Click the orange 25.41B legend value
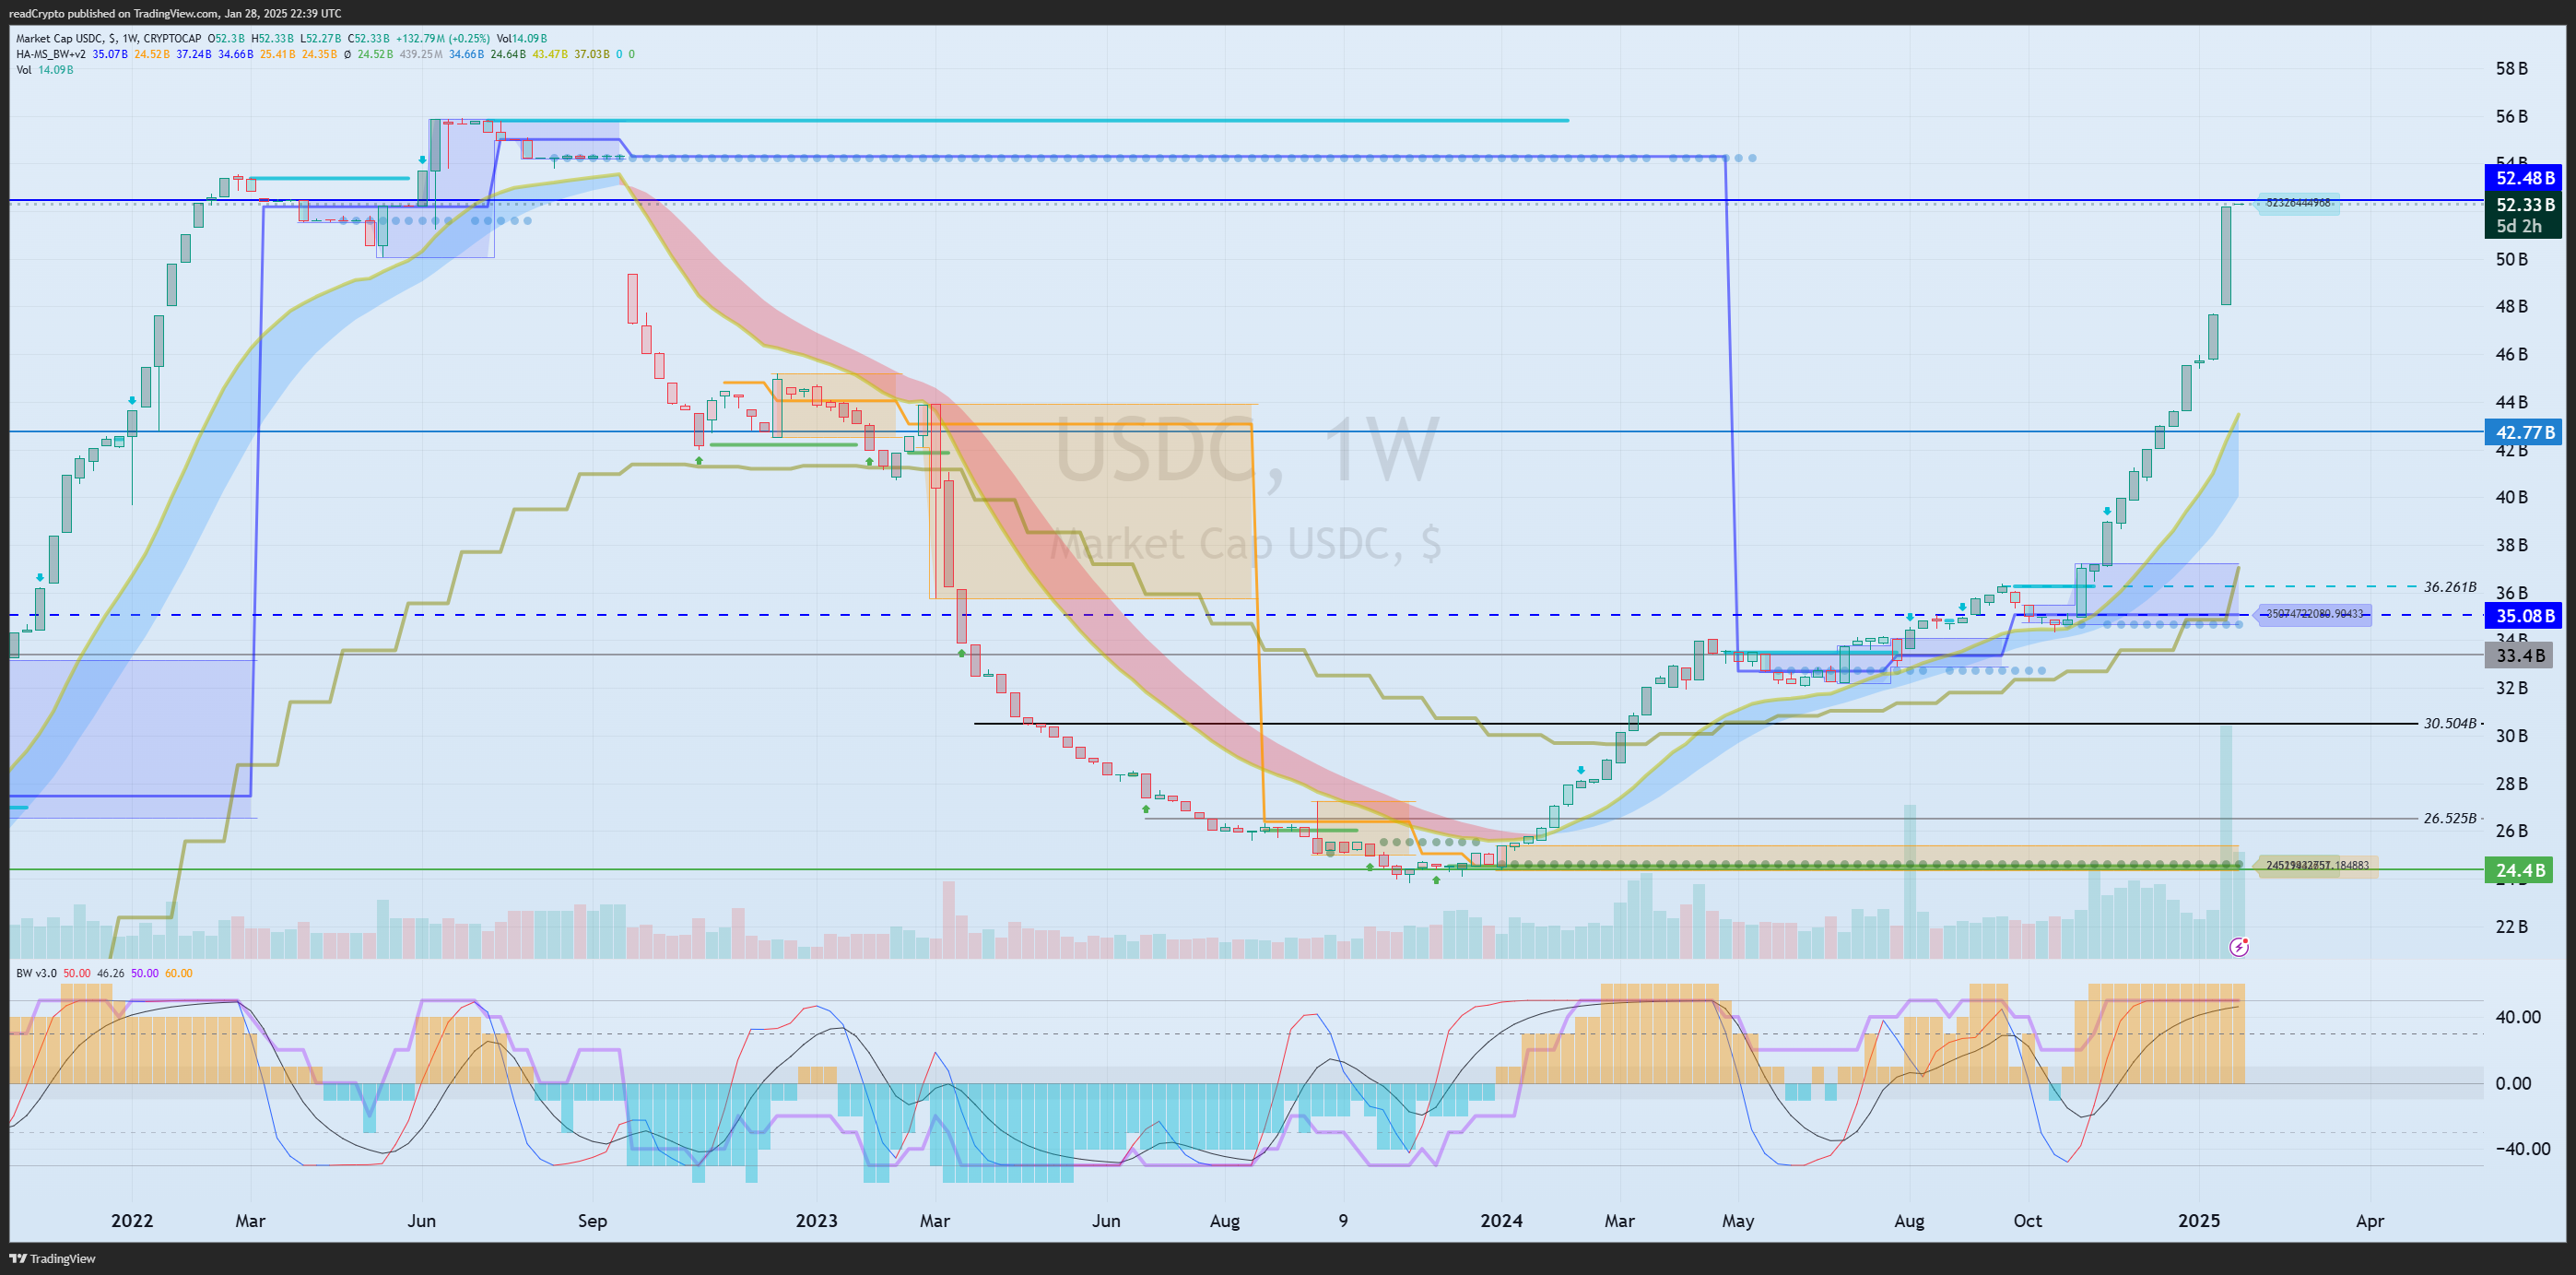The image size is (2576, 1275). coord(278,54)
